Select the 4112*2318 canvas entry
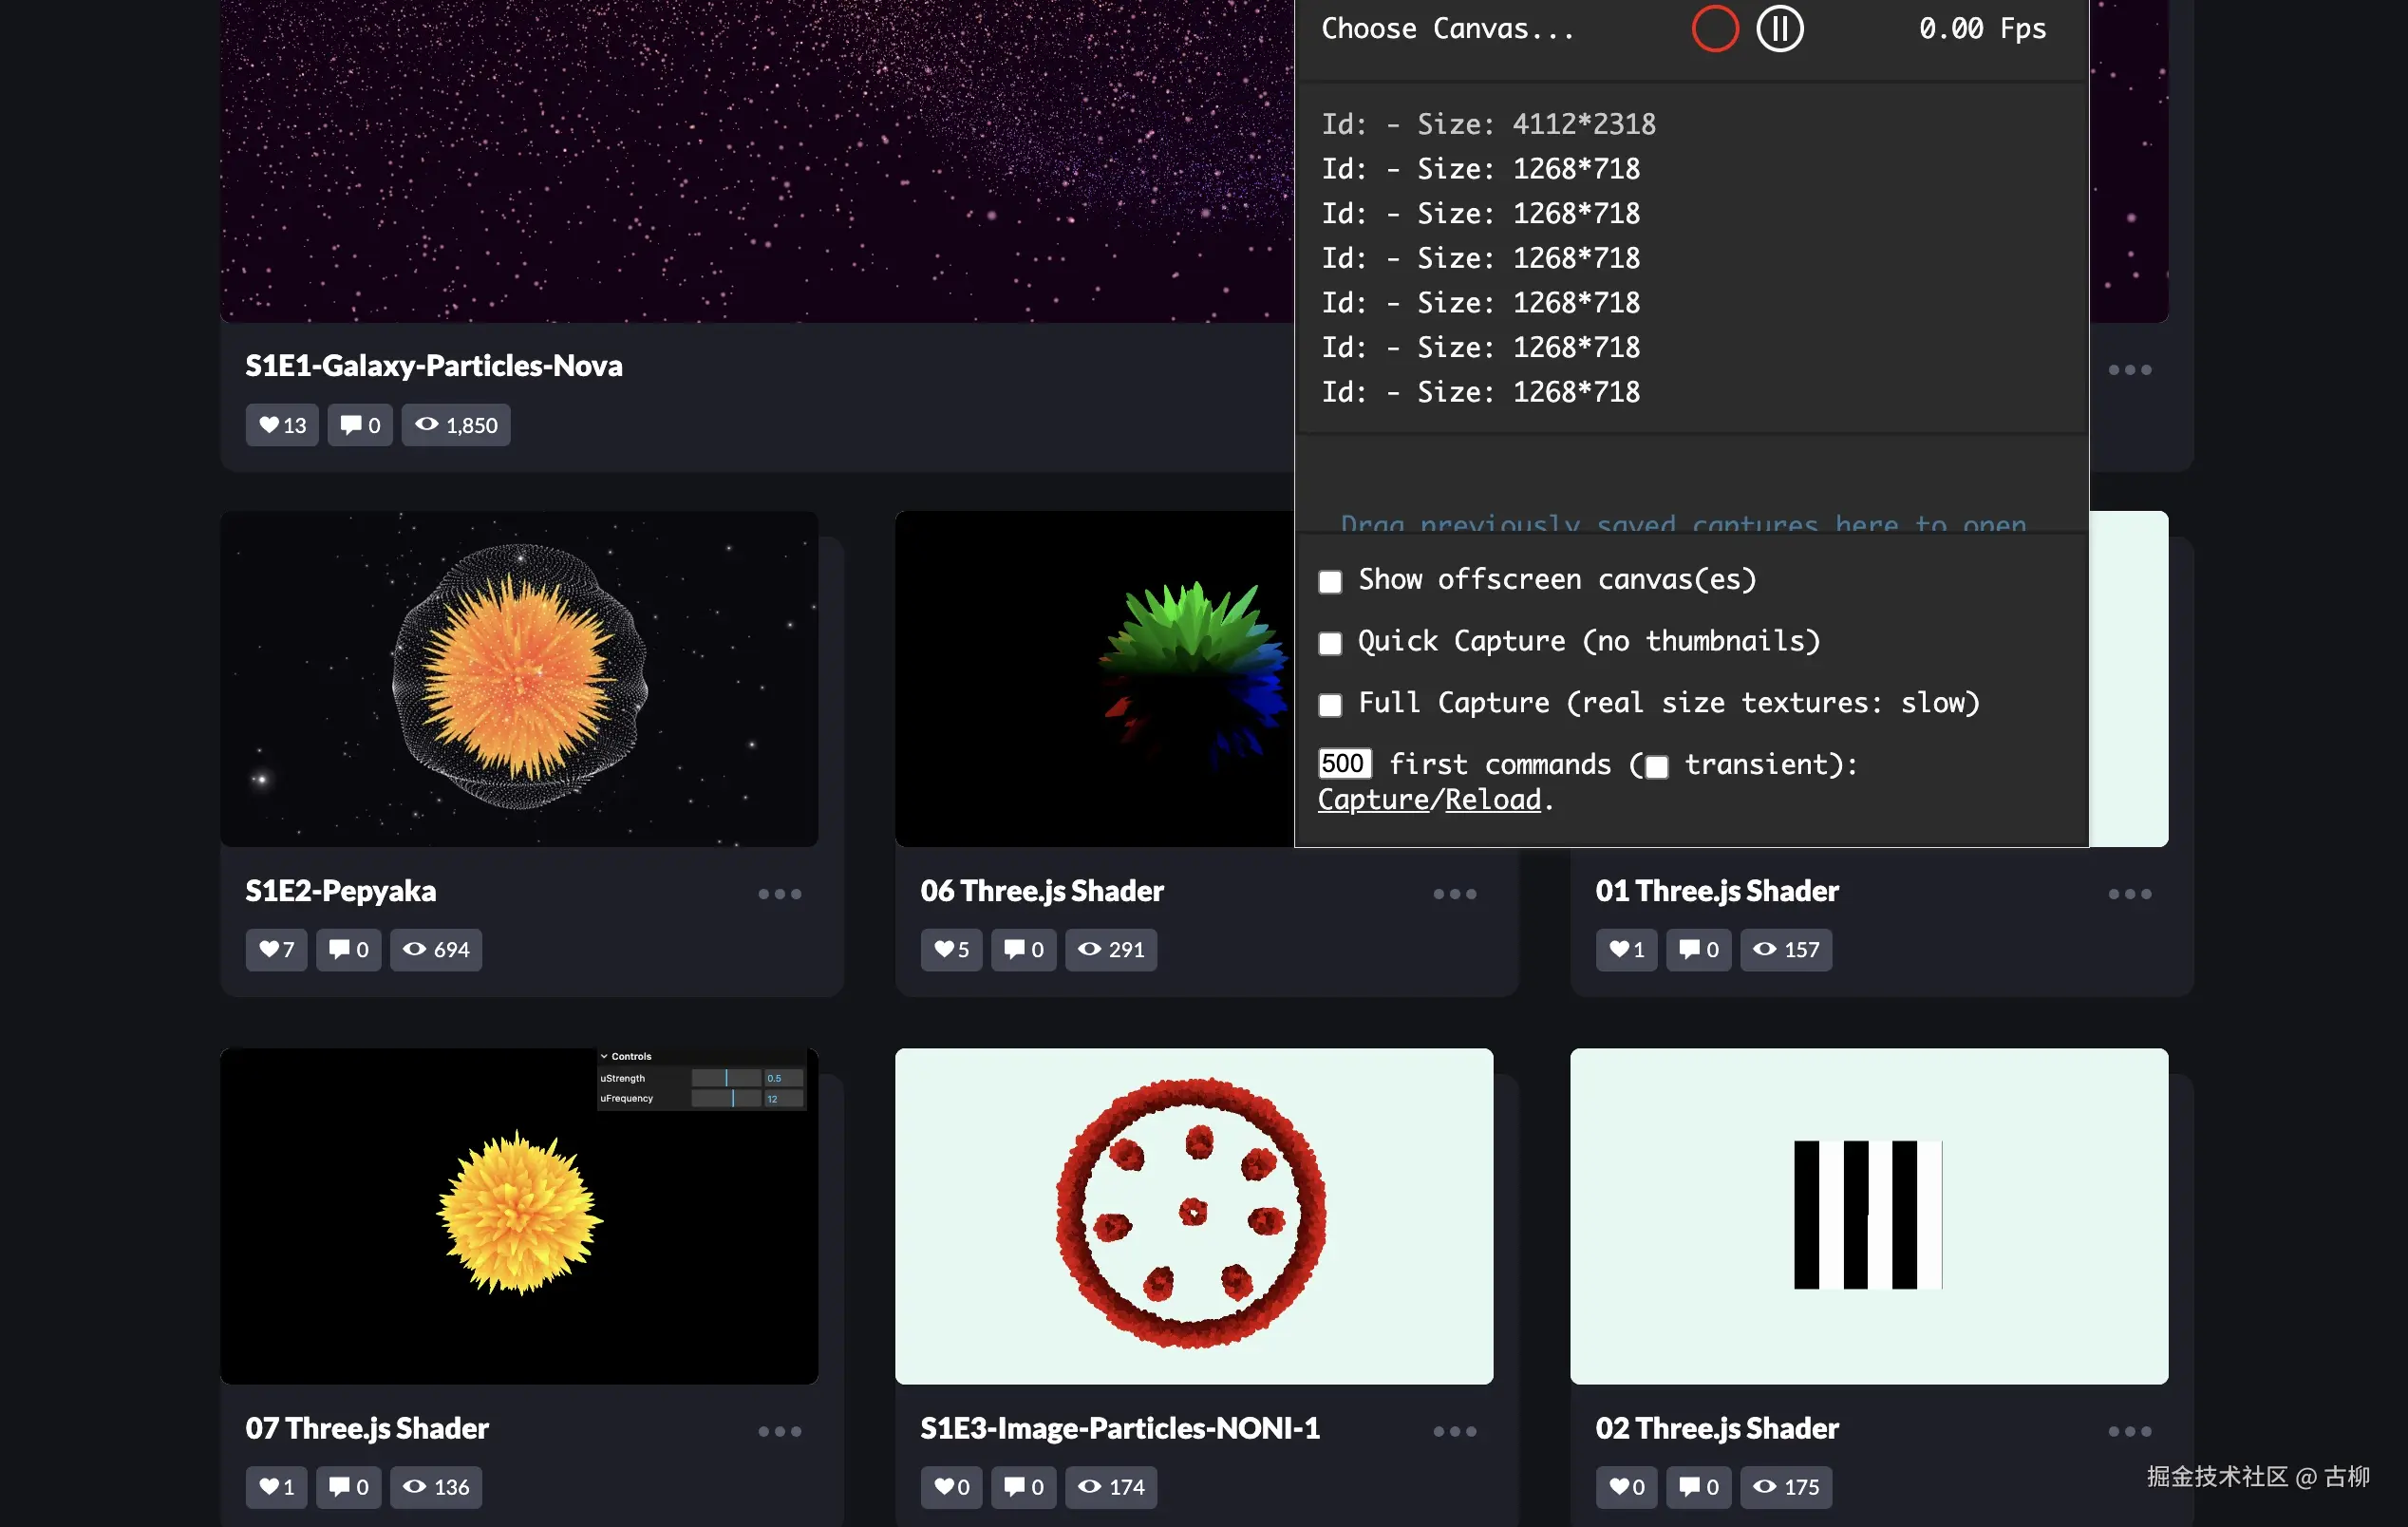This screenshot has height=1527, width=2408. pyautogui.click(x=1488, y=124)
